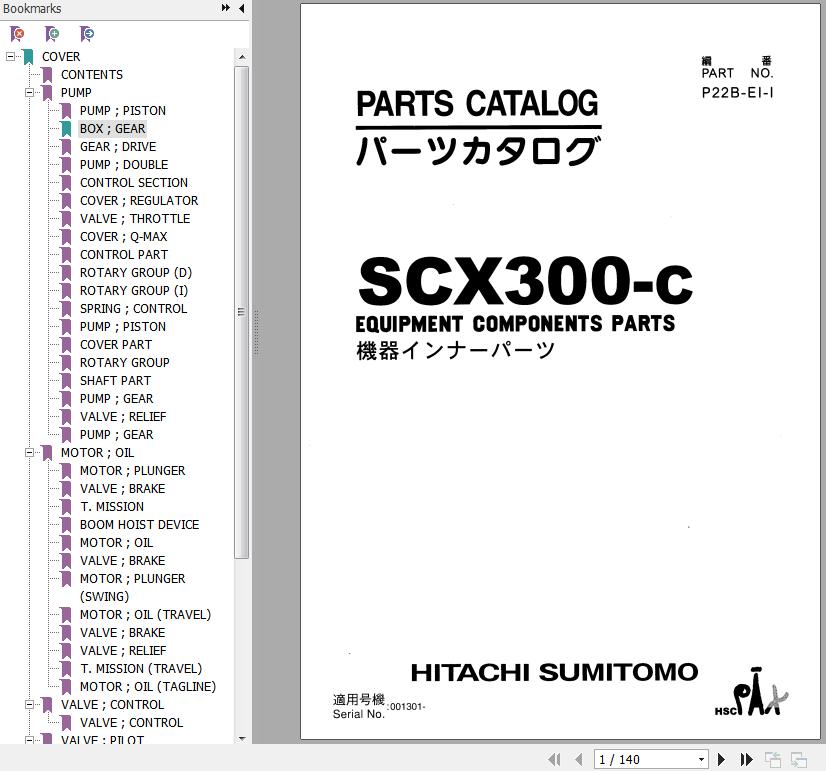Jump to CONTROL PART bookmark

tap(124, 254)
